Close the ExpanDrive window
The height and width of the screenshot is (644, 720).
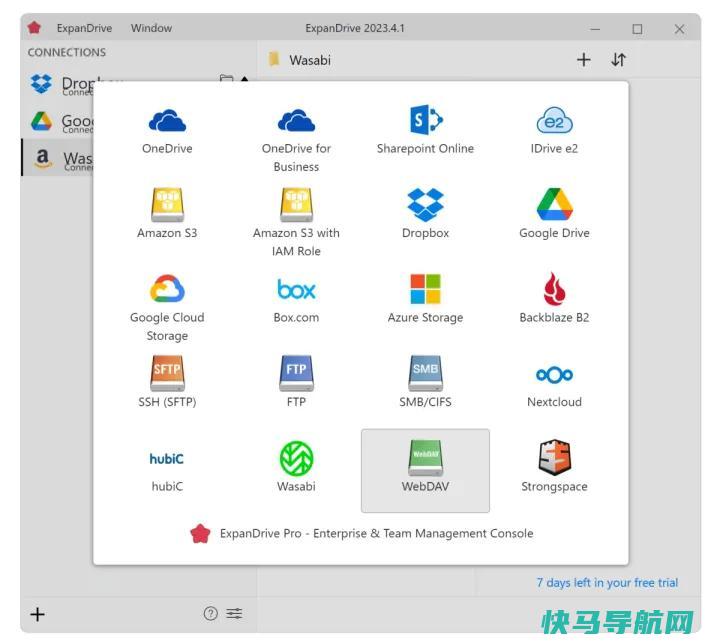tap(680, 29)
